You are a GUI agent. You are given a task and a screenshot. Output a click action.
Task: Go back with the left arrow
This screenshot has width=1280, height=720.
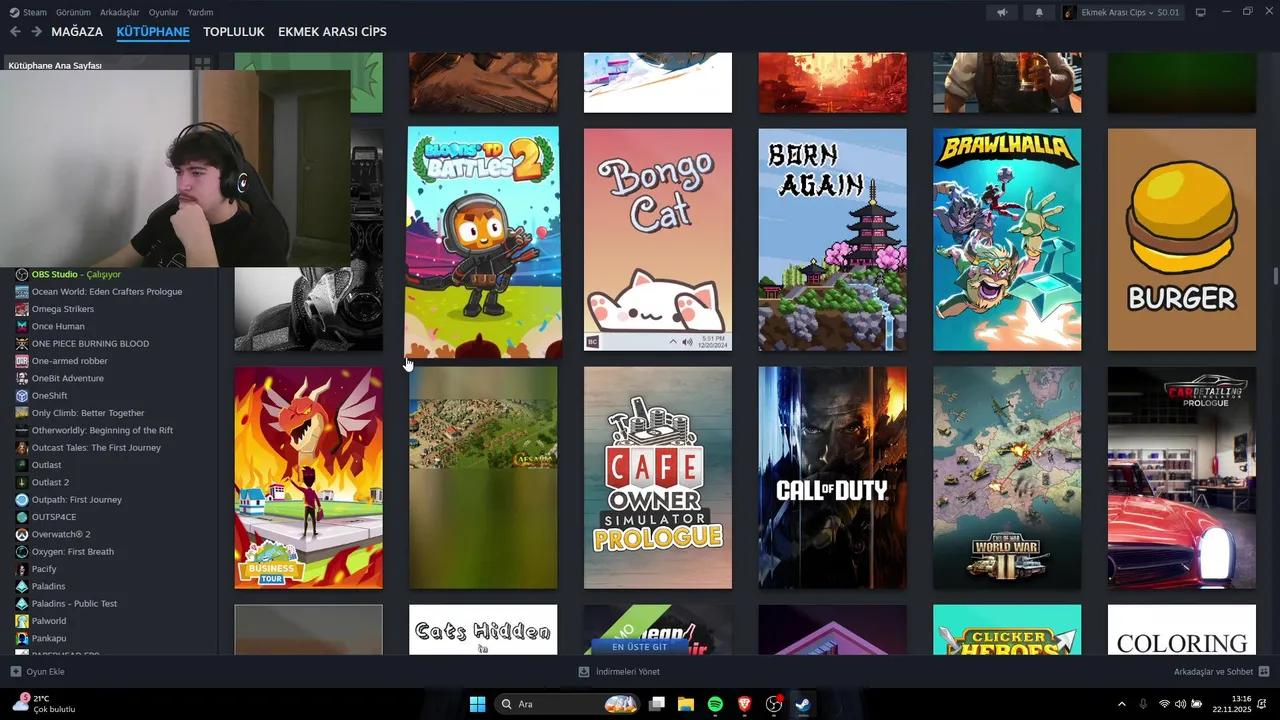point(15,32)
